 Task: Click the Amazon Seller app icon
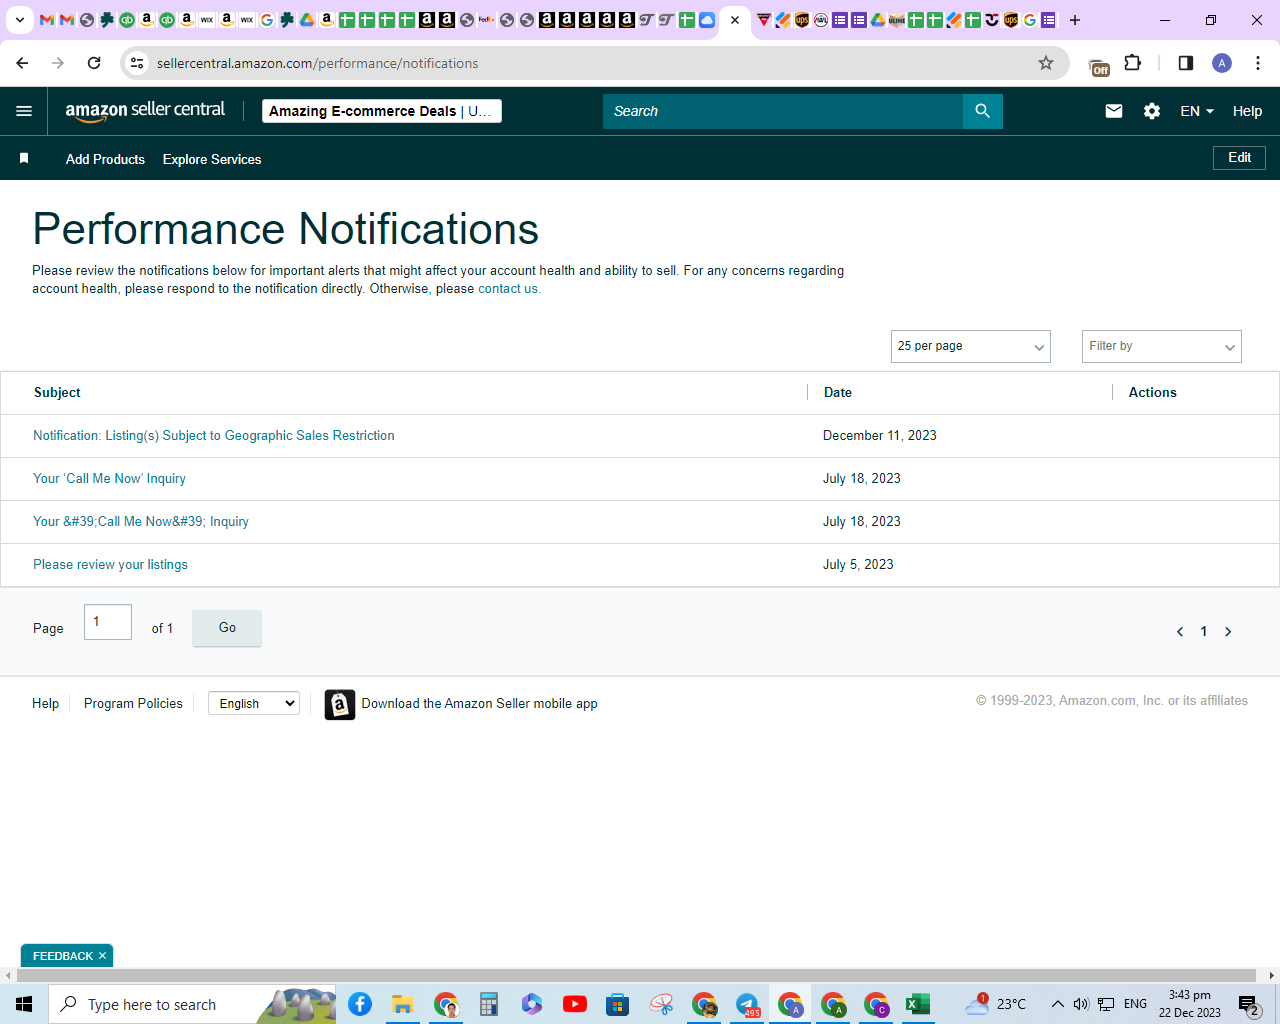click(x=340, y=705)
